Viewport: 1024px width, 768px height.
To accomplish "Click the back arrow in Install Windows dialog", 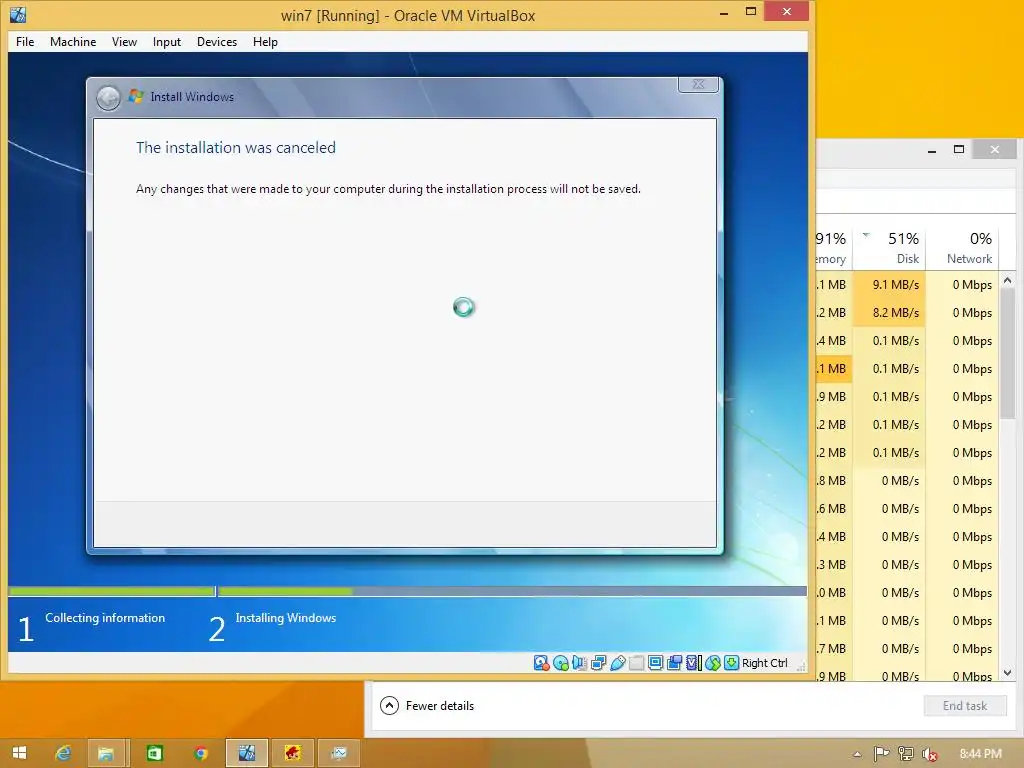I will 108,98.
